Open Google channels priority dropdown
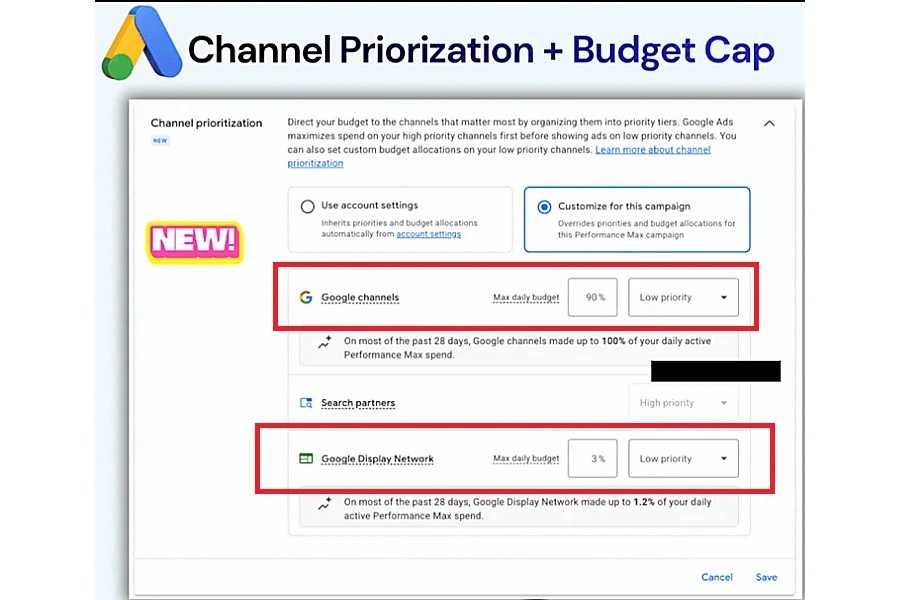The height and width of the screenshot is (600, 900). 683,297
